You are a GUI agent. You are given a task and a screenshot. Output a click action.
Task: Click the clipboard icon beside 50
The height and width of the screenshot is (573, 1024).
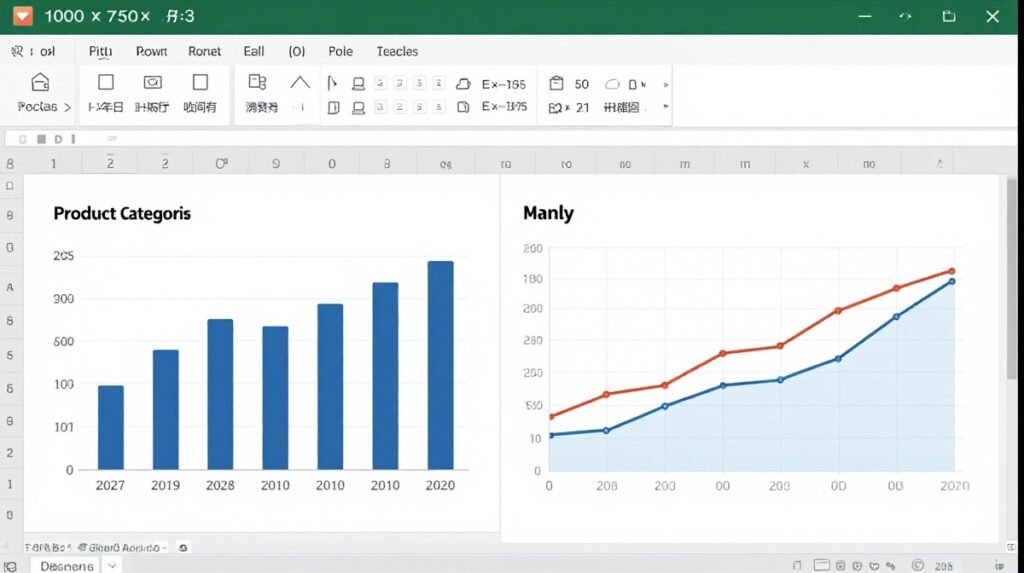point(556,84)
